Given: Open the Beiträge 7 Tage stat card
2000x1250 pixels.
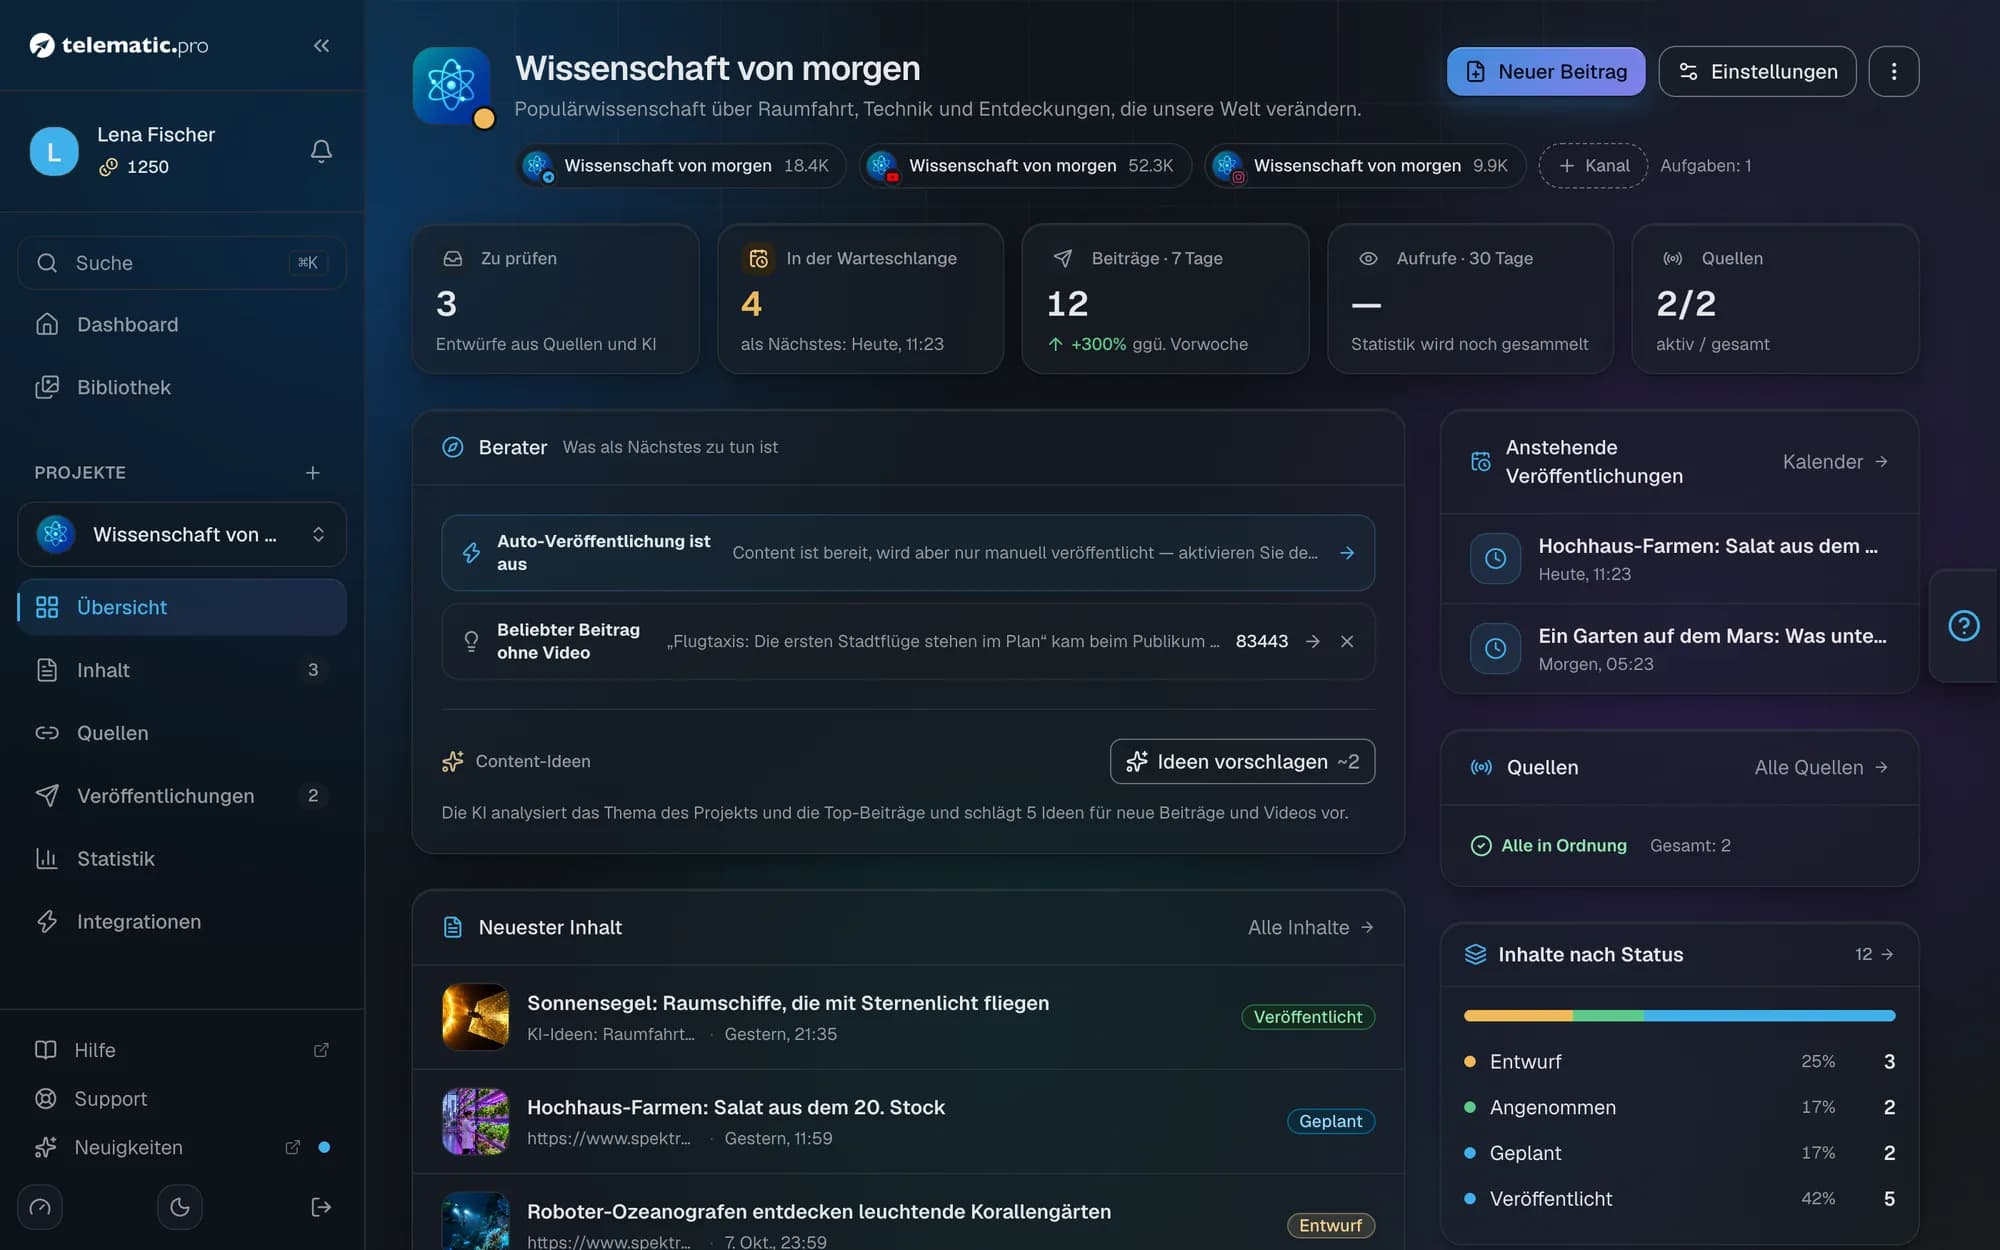Looking at the screenshot, I should click(1165, 299).
